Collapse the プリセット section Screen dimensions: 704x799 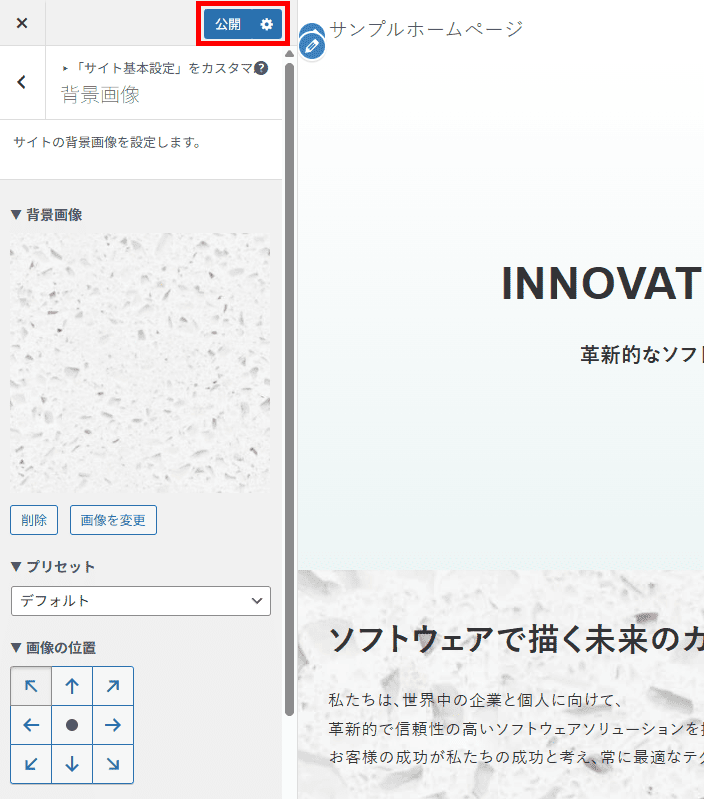[x=53, y=567]
